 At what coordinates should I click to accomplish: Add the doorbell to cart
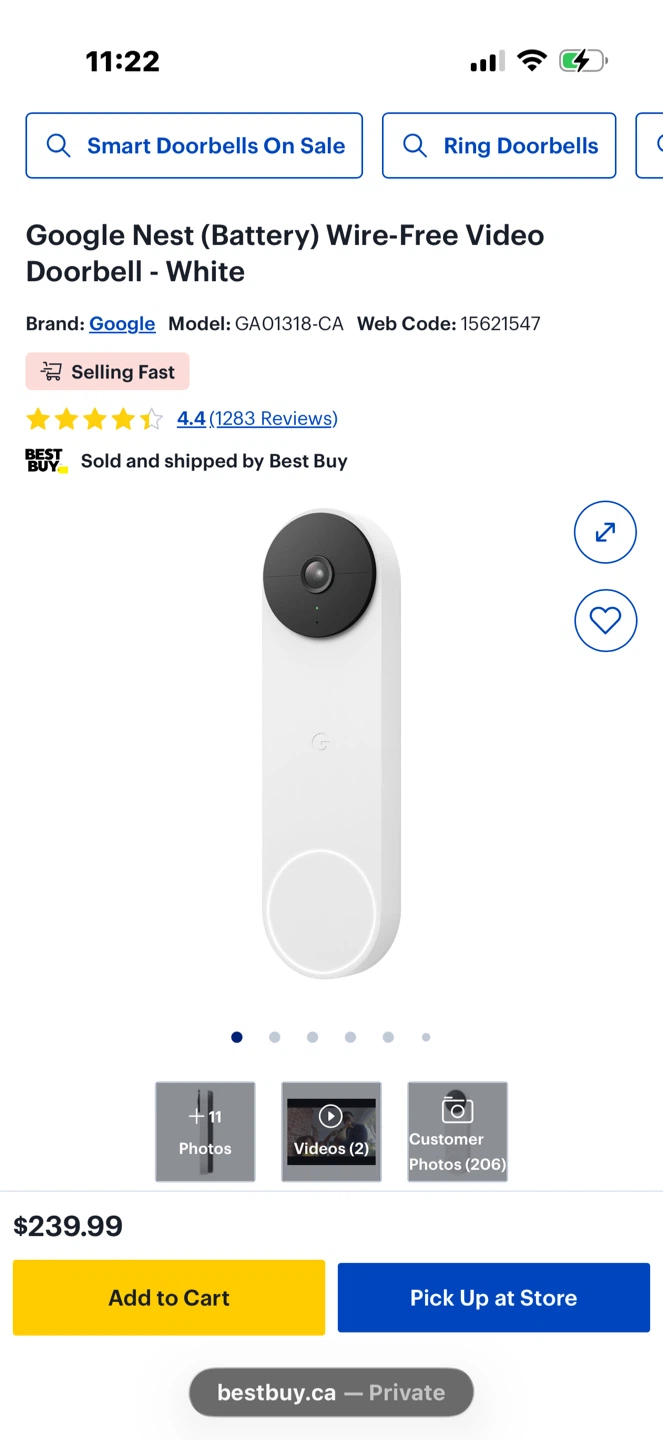tap(169, 1297)
